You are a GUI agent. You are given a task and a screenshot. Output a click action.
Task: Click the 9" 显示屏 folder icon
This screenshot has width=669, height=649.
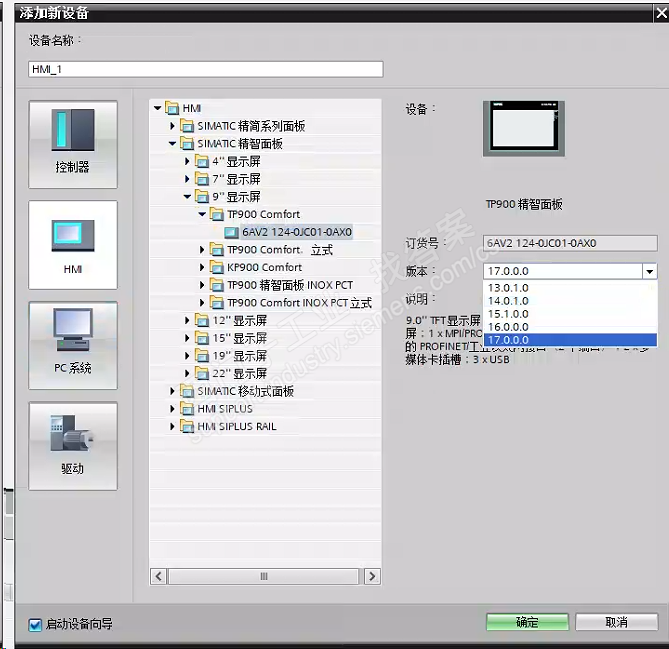pos(202,197)
